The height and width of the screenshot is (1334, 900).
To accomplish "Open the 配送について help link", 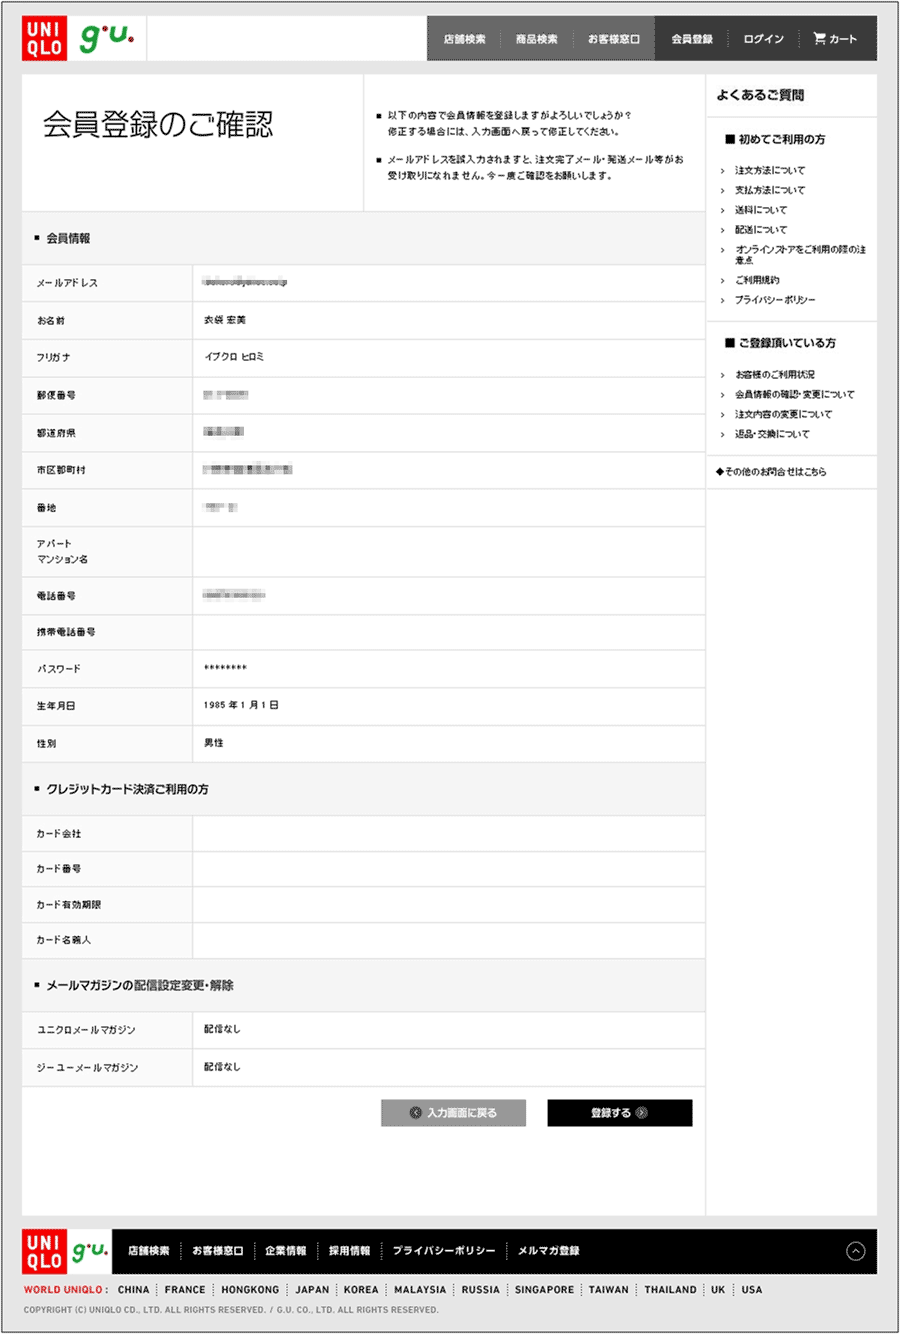I will coord(761,230).
